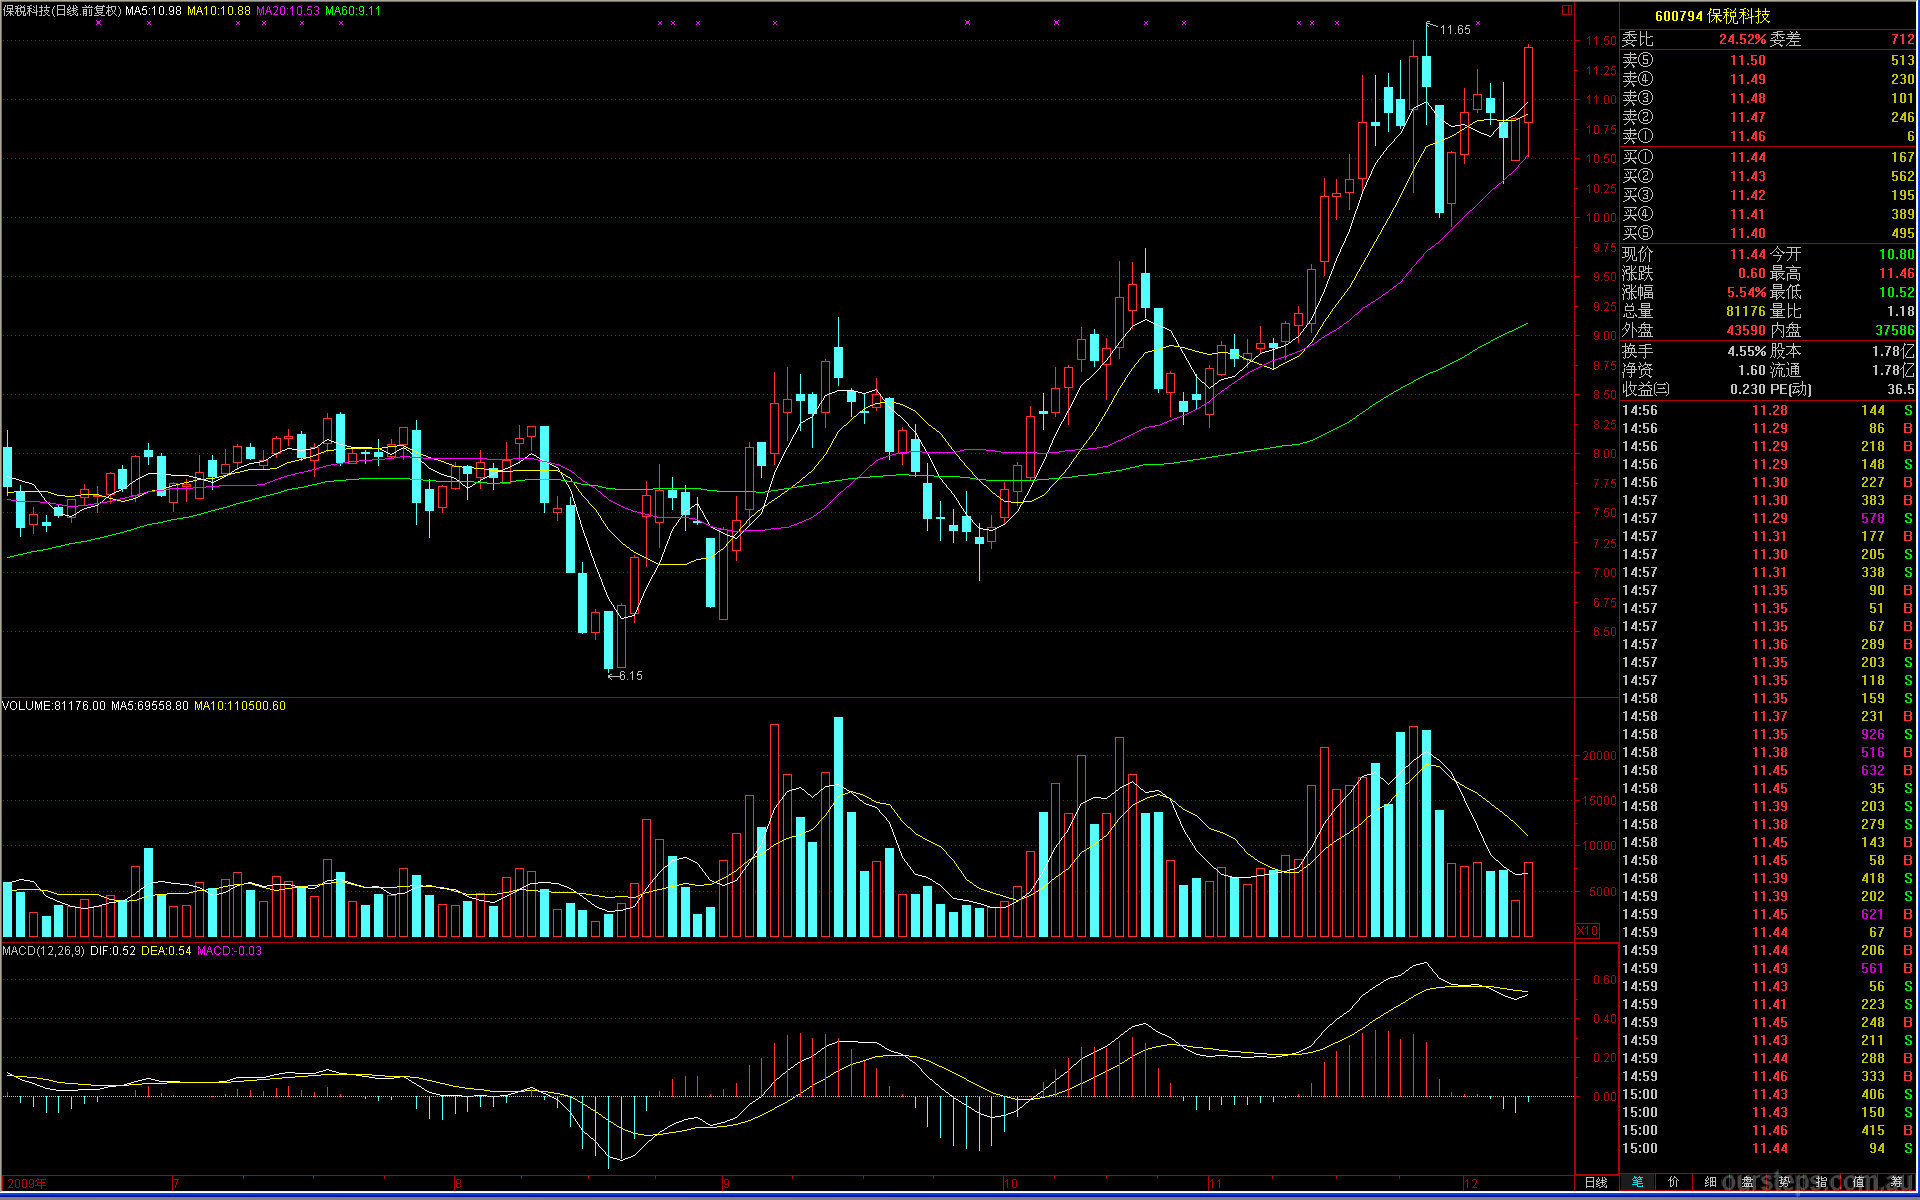Image resolution: width=1920 pixels, height=1200 pixels.
Task: Click the 净资 1.60 value
Action: pyautogui.click(x=1751, y=371)
